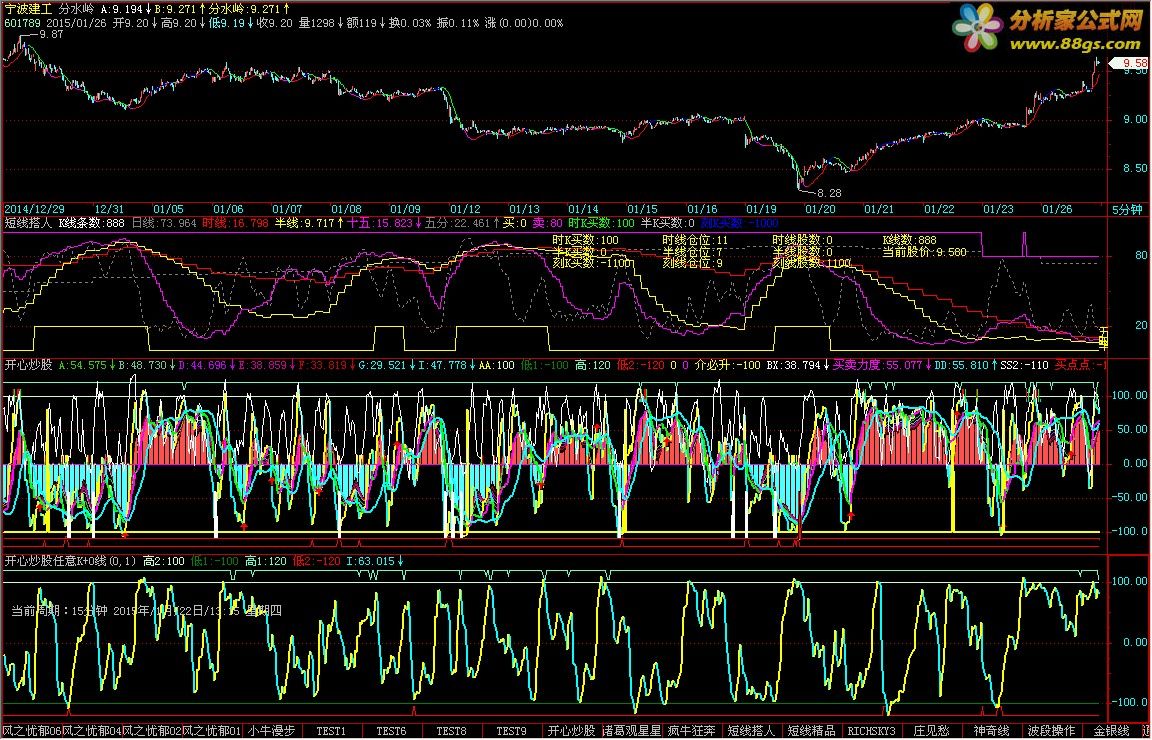Viewport: 1152px width, 740px height.
Task: Click the 宁波建工 stock name
Action: (28, 10)
